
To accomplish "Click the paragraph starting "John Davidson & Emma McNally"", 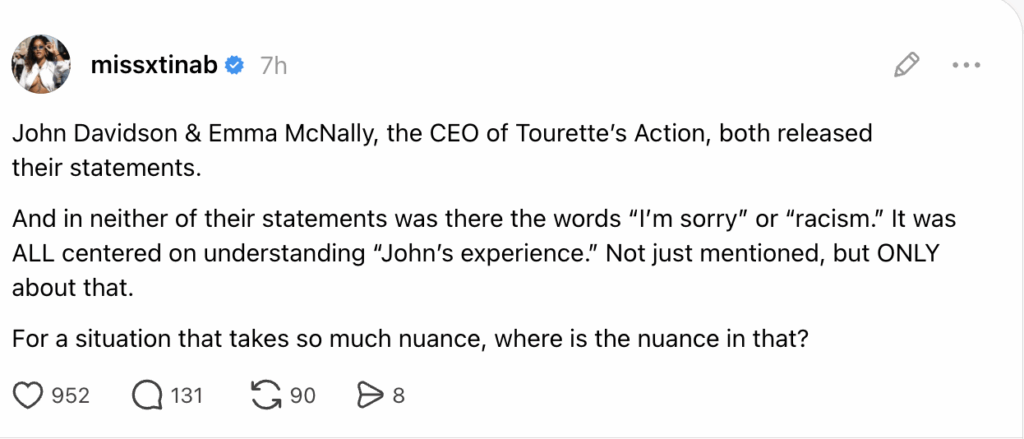I will pyautogui.click(x=429, y=133).
